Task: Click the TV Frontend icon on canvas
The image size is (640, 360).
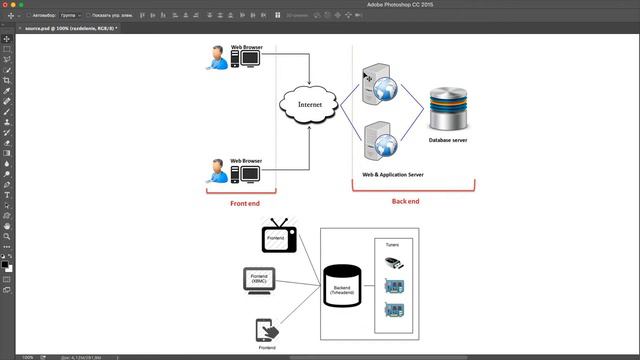Action: 279,236
